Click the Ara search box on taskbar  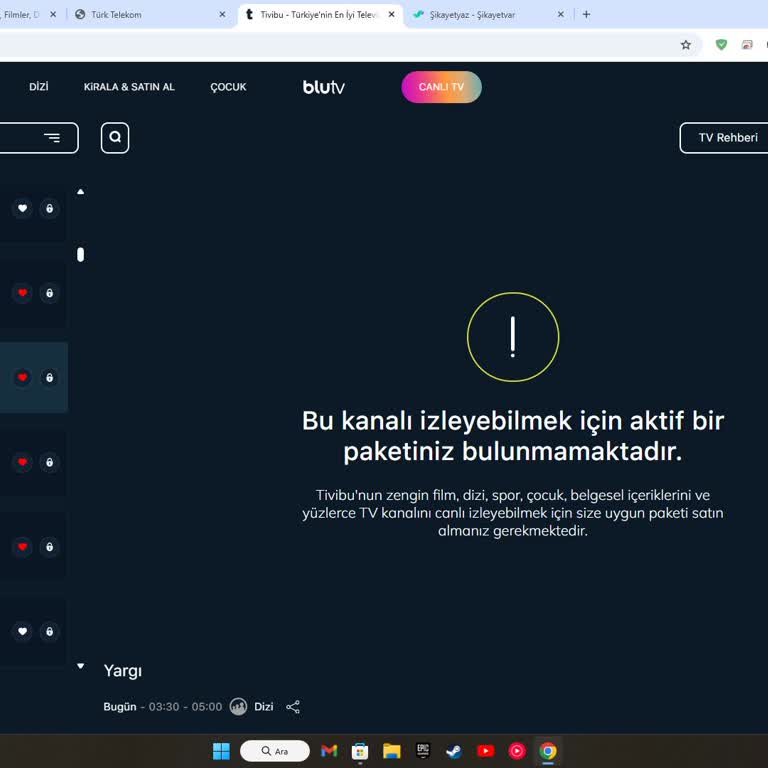[275, 751]
